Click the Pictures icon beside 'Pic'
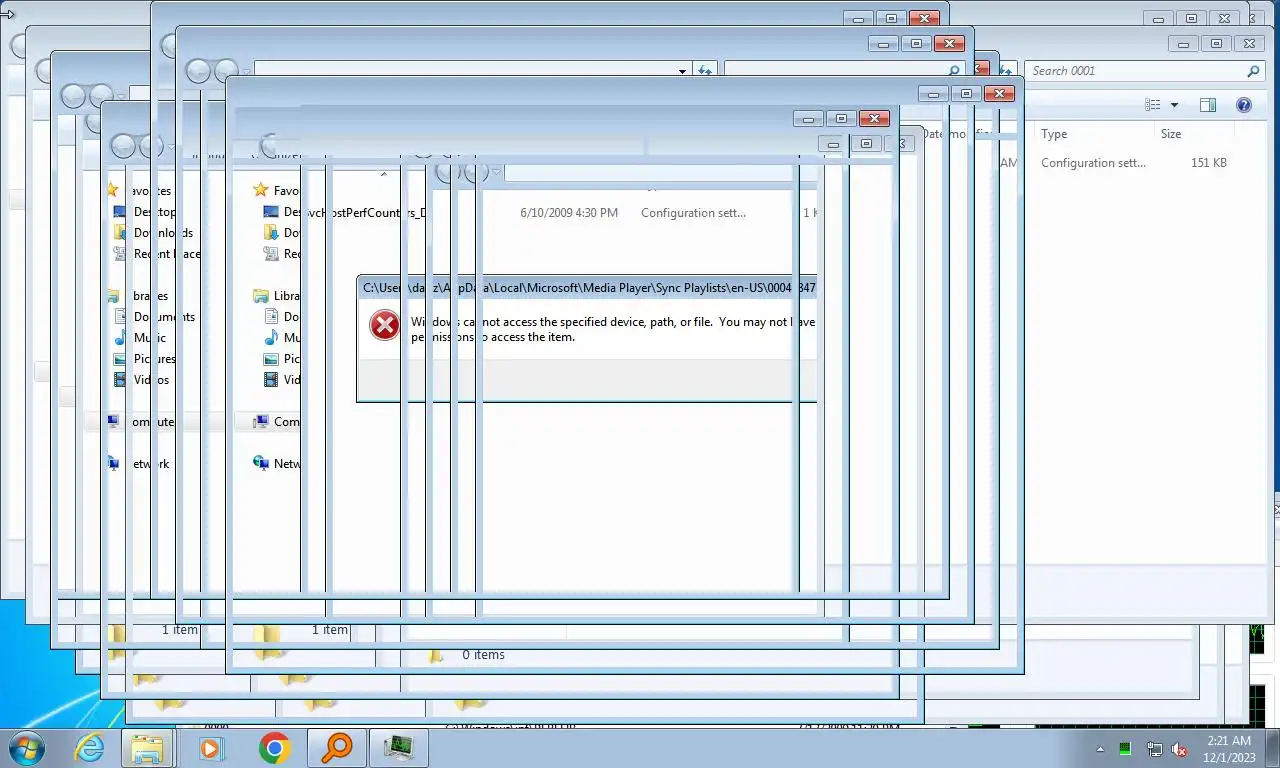Image resolution: width=1280 pixels, height=768 pixels. pyautogui.click(x=270, y=359)
